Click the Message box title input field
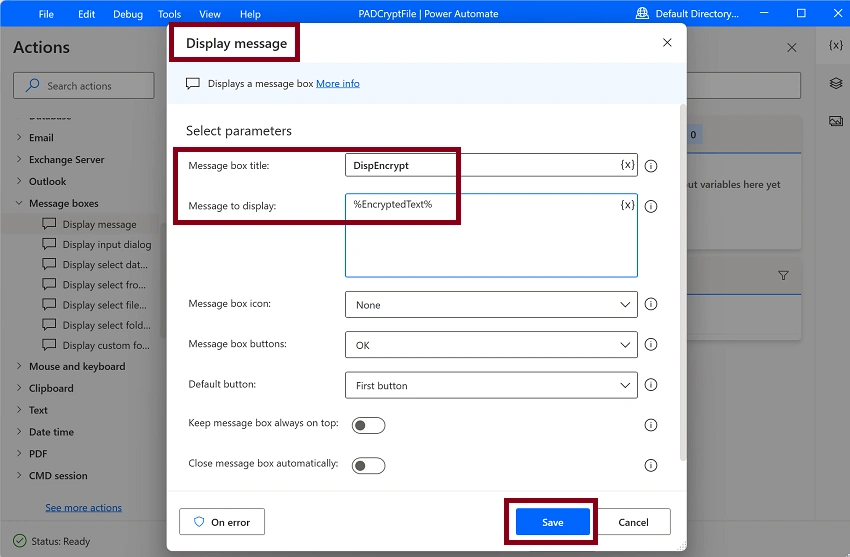The width and height of the screenshot is (850, 557). click(482, 165)
